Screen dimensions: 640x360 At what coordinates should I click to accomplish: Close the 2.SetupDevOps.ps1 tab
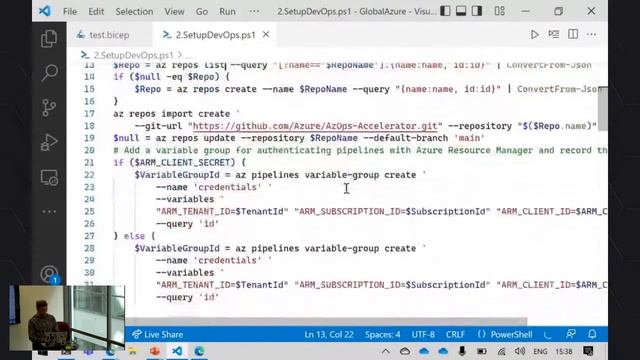pos(266,35)
